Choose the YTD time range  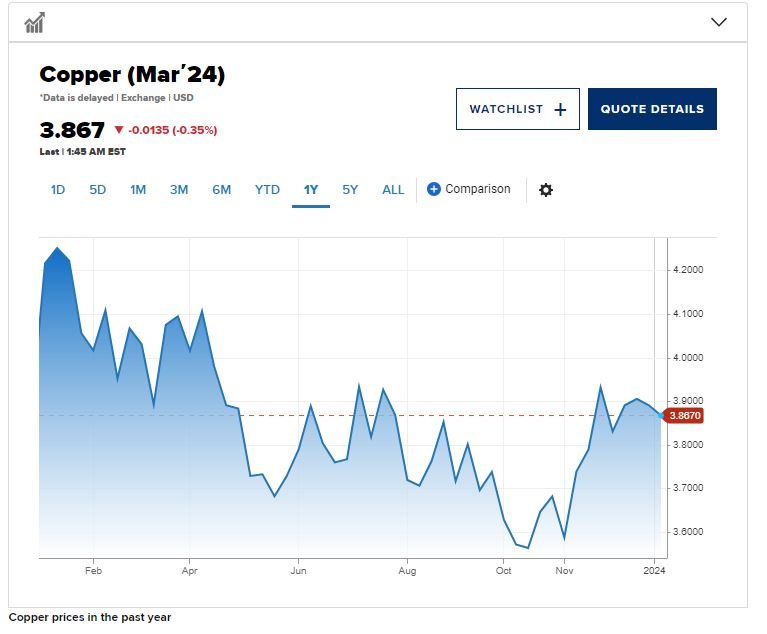(x=267, y=189)
